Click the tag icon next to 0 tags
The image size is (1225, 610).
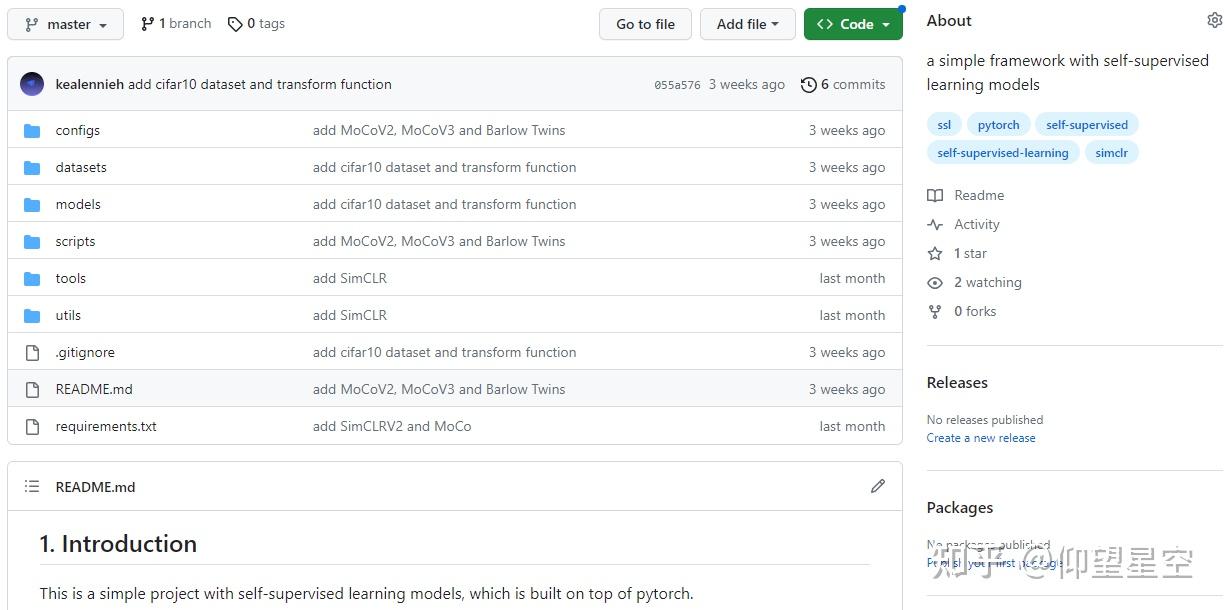[235, 24]
